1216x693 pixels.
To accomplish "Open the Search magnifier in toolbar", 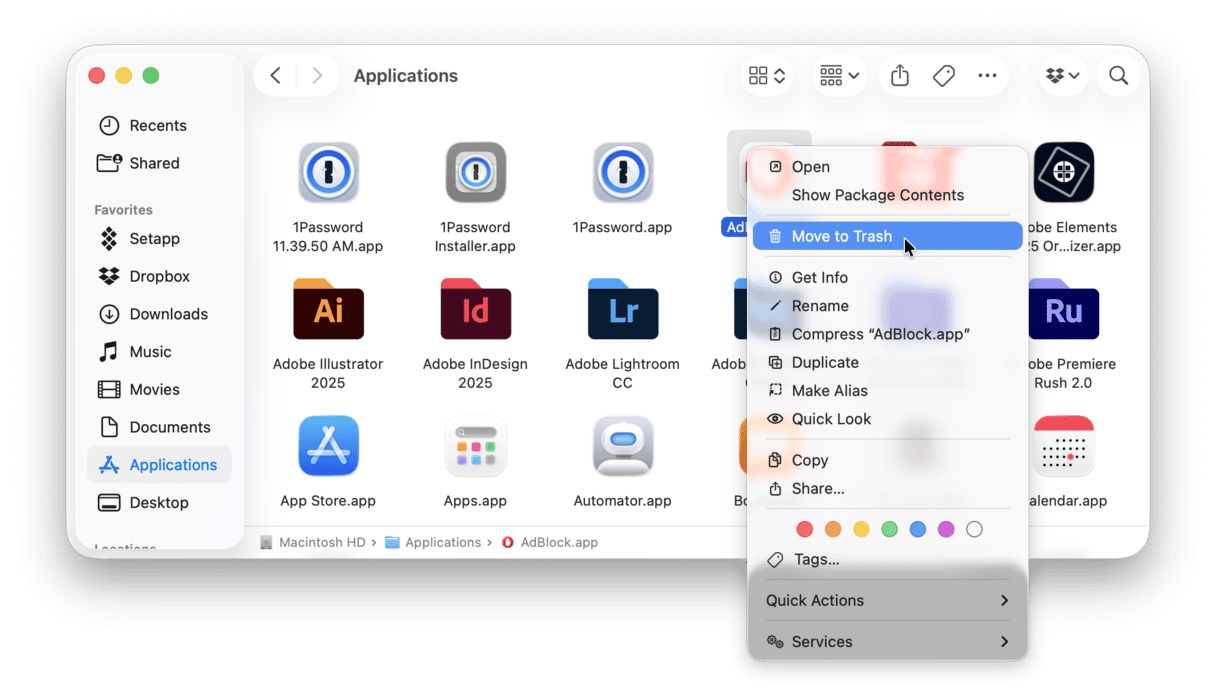I will [x=1118, y=76].
